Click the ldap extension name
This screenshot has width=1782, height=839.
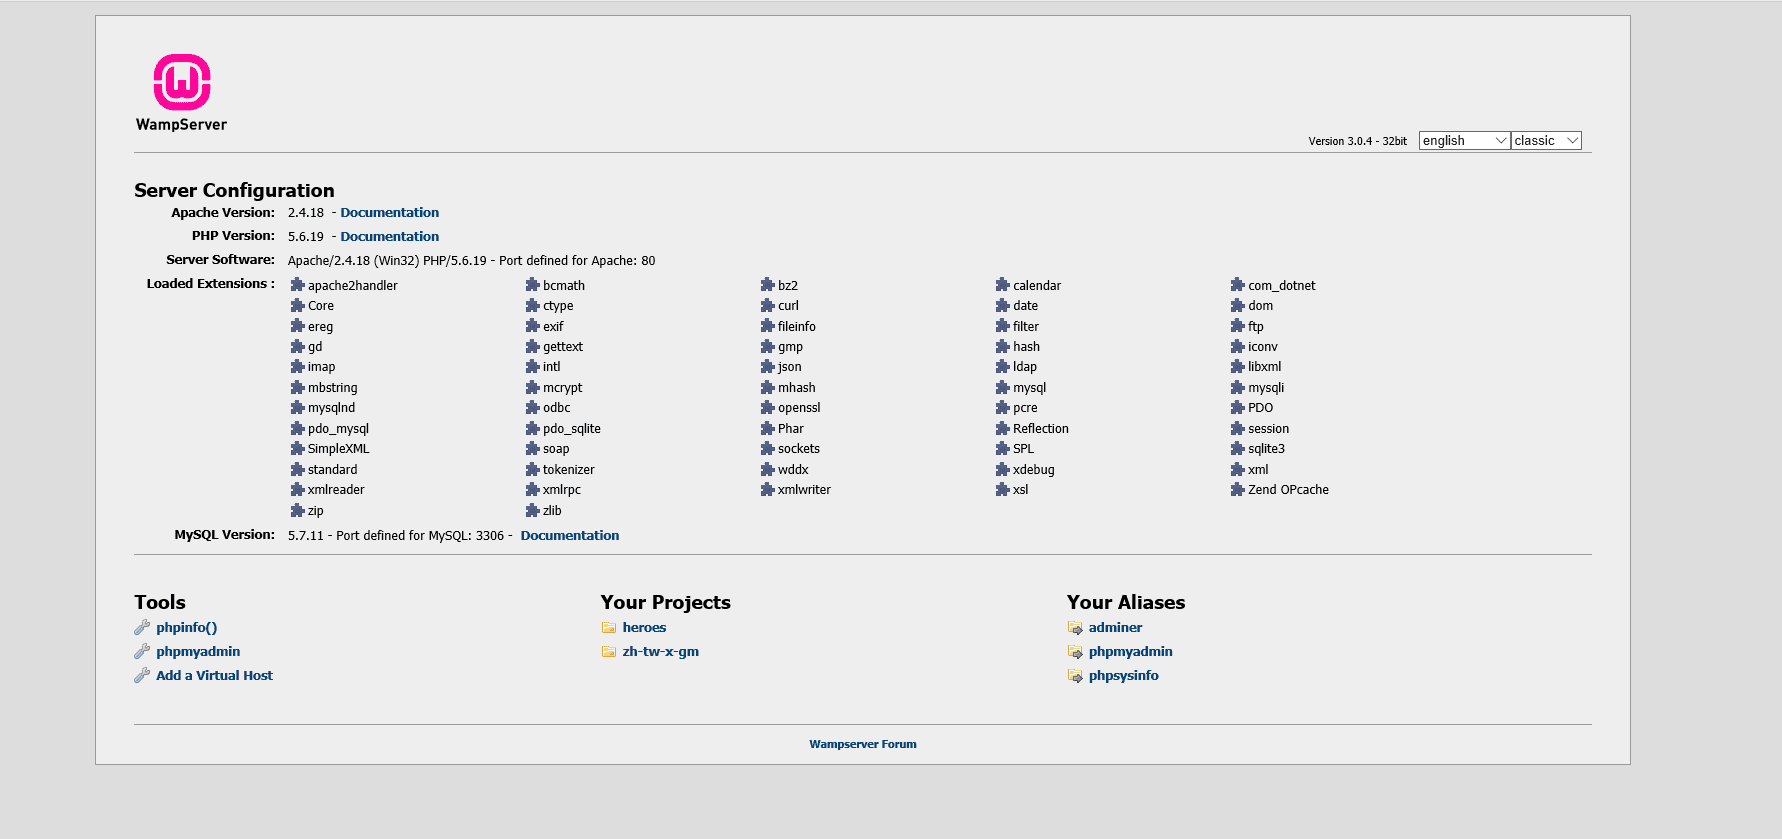[x=1025, y=367]
